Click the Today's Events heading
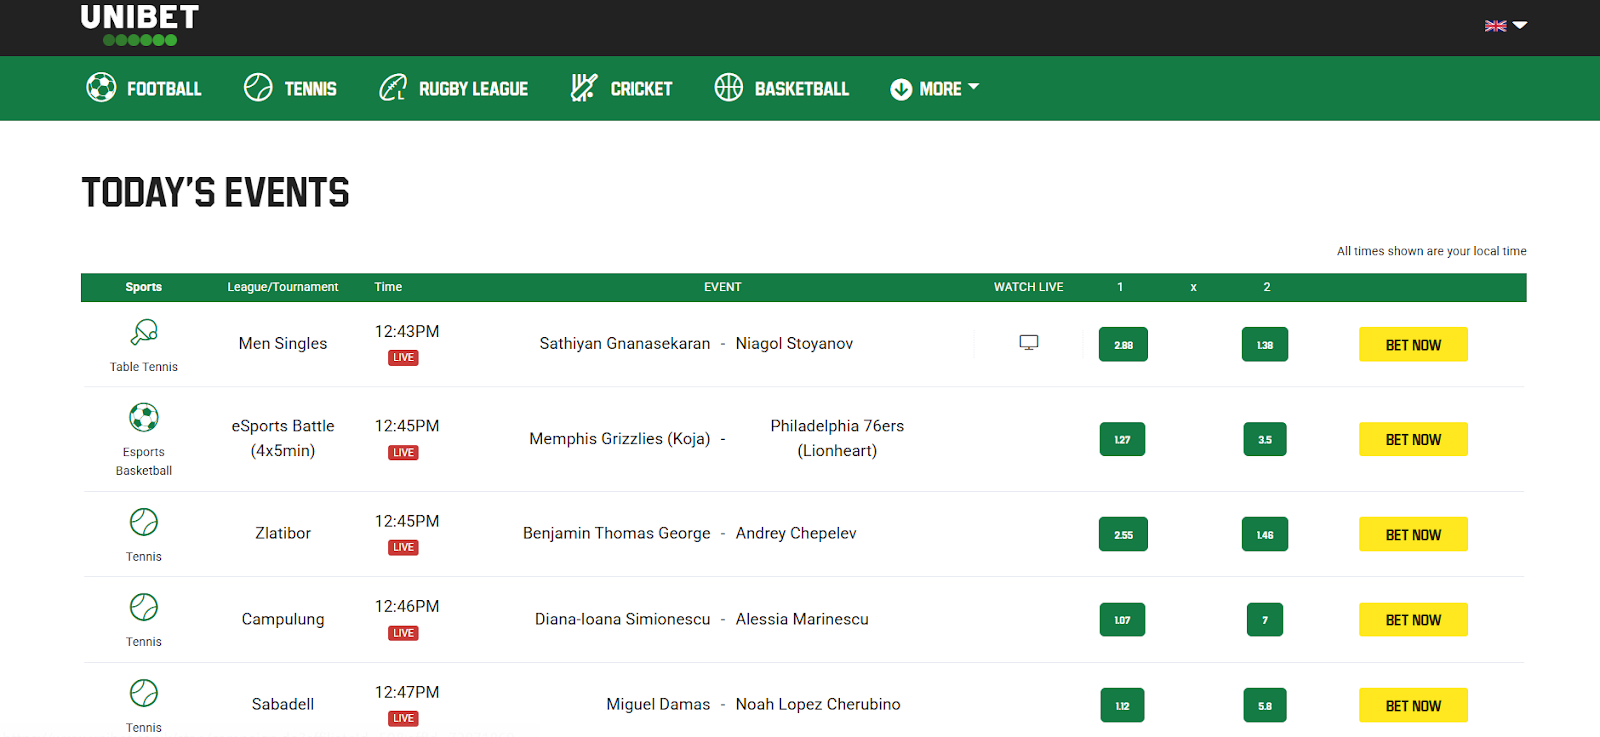The width and height of the screenshot is (1600, 737). click(x=215, y=193)
